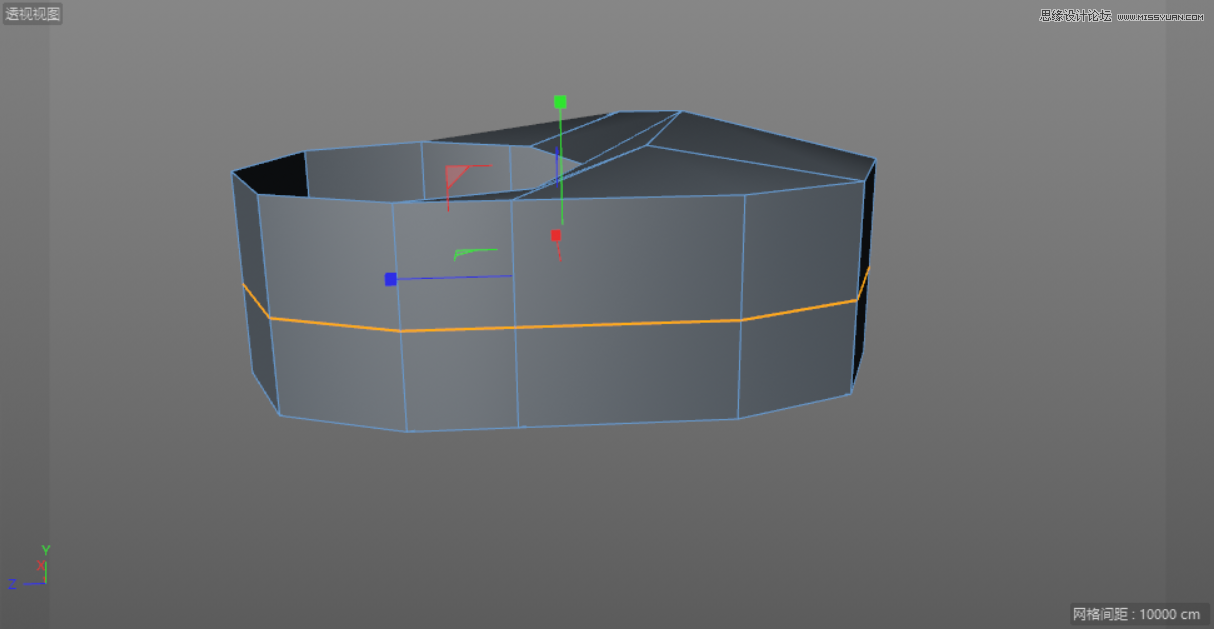Select the blue Z-axis move handle
Viewport: 1214px width, 629px height.
point(389,279)
